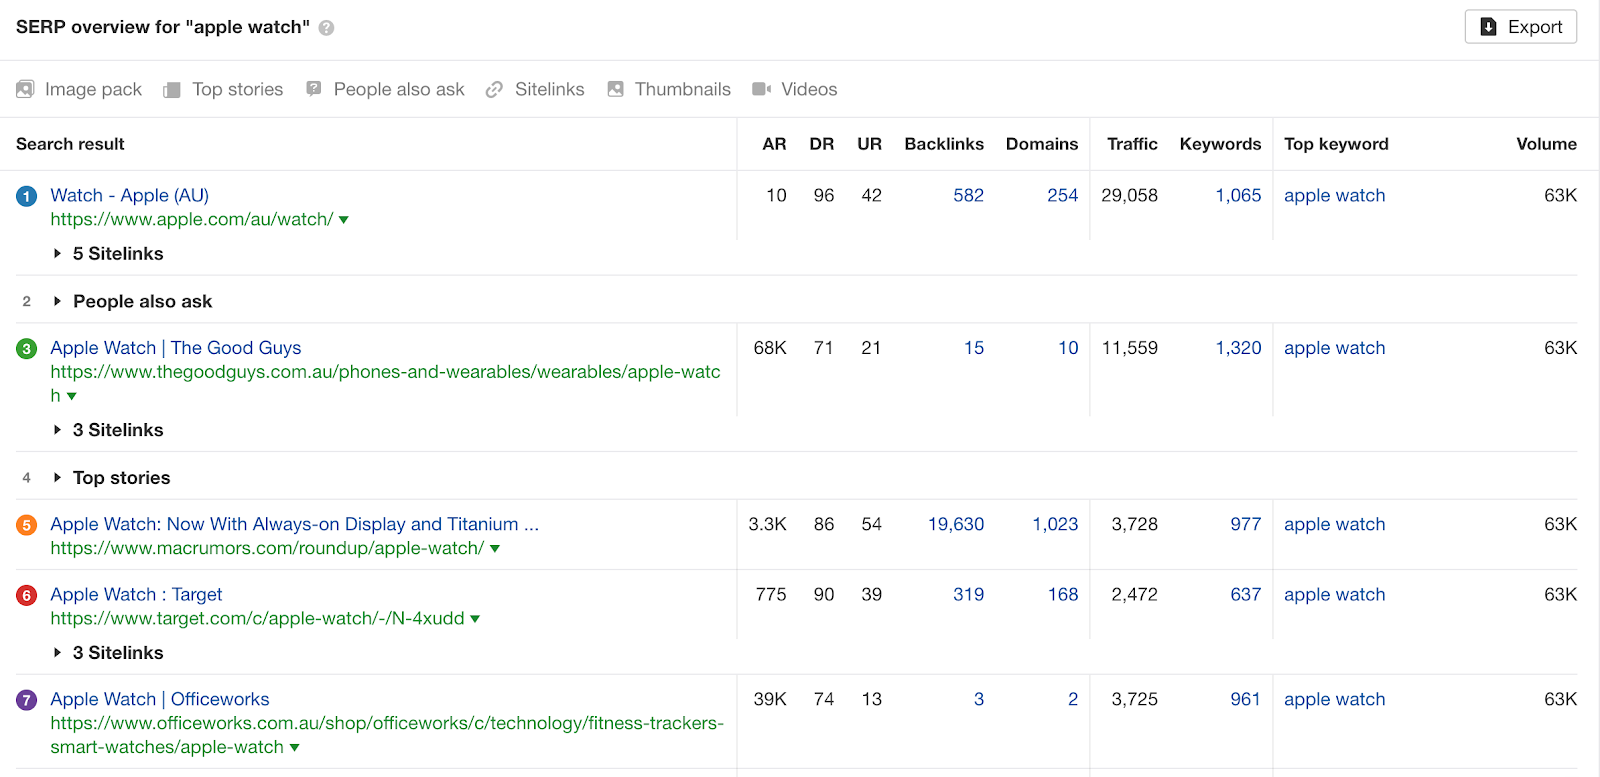Click the Videos camera icon
Image resolution: width=1600 pixels, height=777 pixels.
761,89
